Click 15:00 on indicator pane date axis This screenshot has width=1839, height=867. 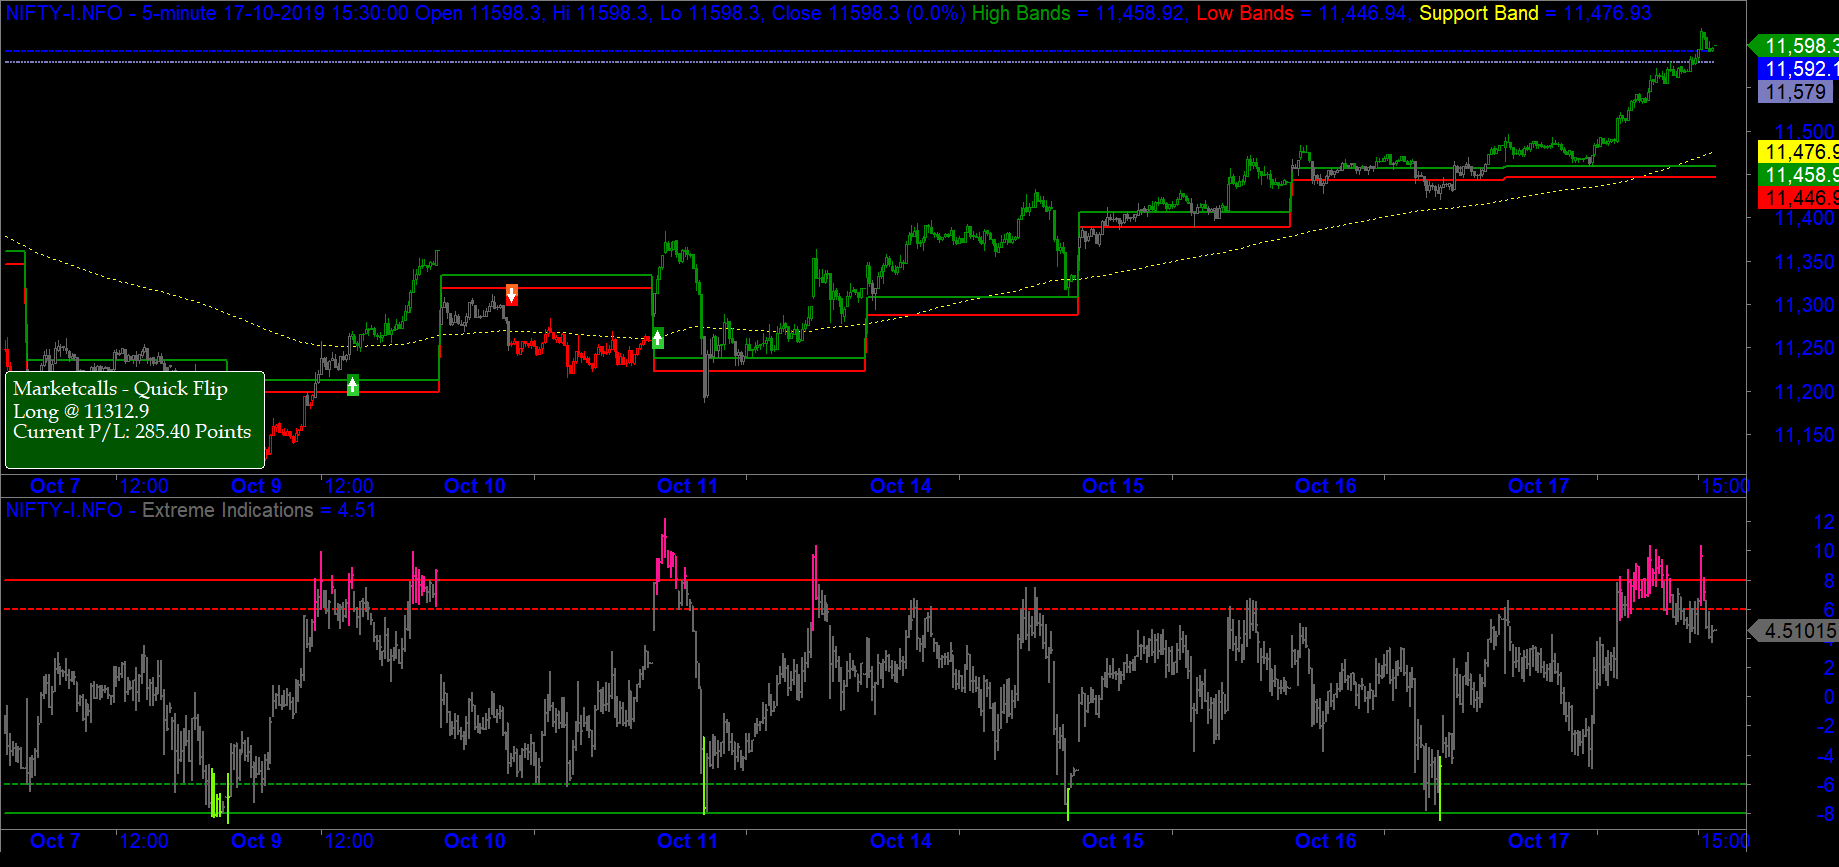[1725, 841]
